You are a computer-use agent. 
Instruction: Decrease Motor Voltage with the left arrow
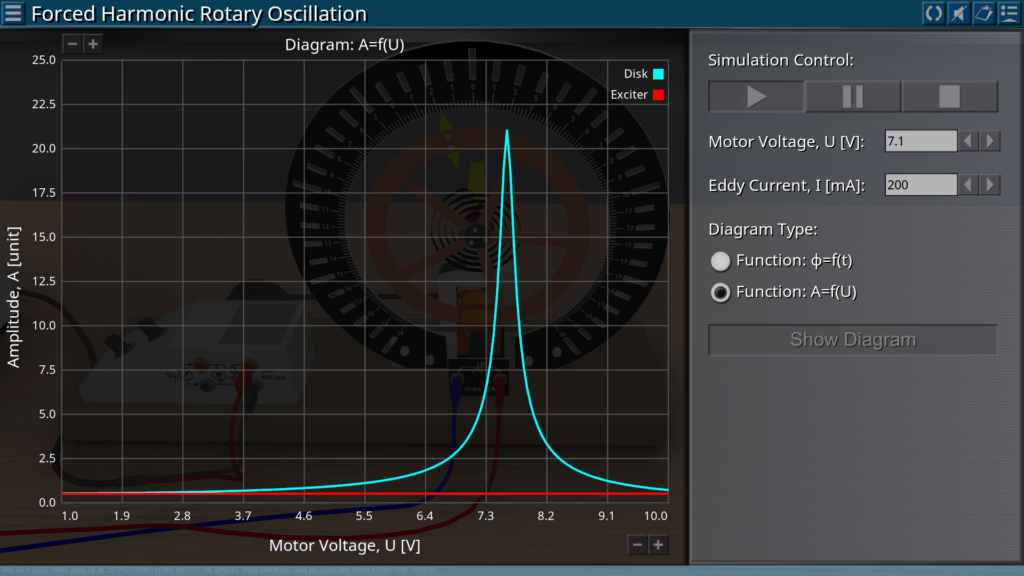coord(968,141)
